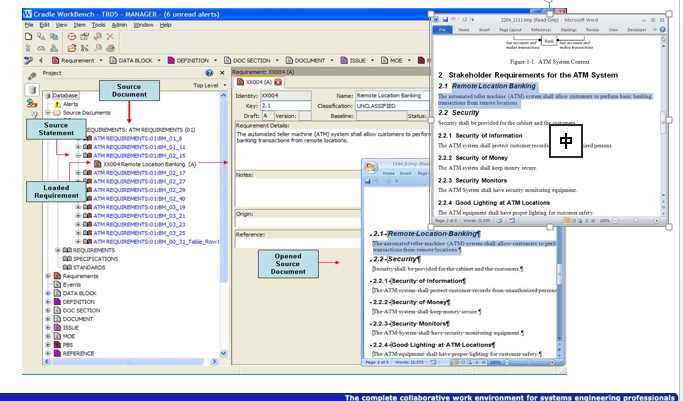Expand ATM REQUIREMENTS:01:BM_02_17 node
The height and width of the screenshot is (401, 683).
click(x=78, y=173)
